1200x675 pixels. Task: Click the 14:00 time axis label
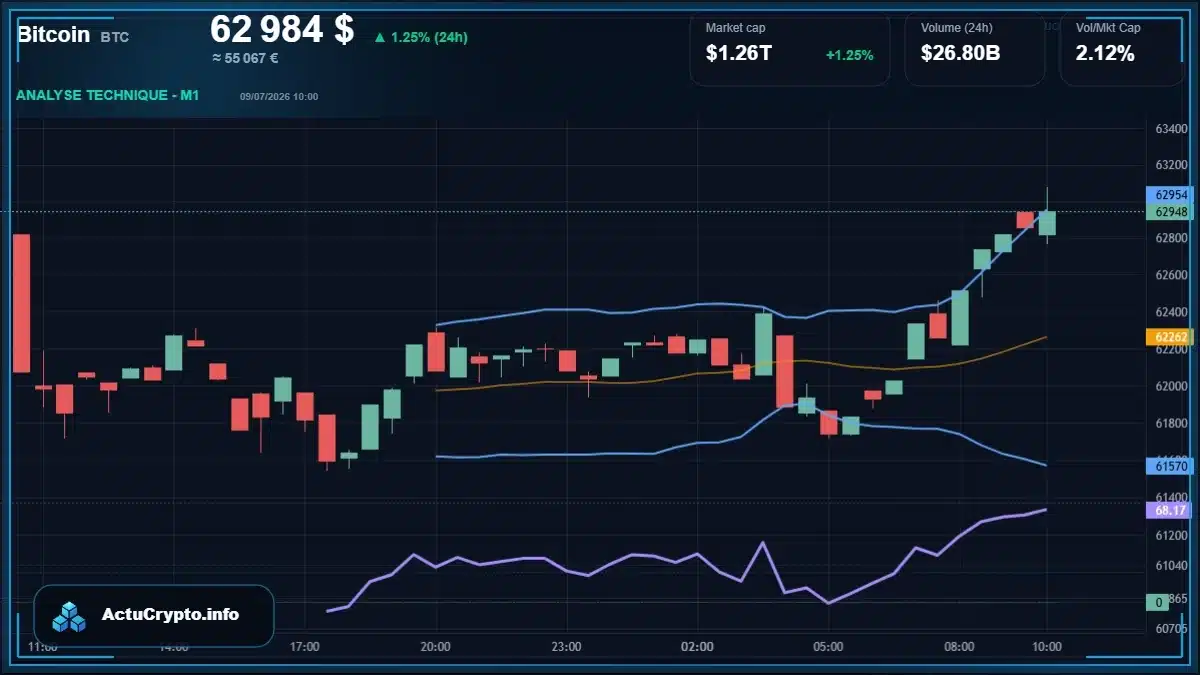(x=173, y=647)
